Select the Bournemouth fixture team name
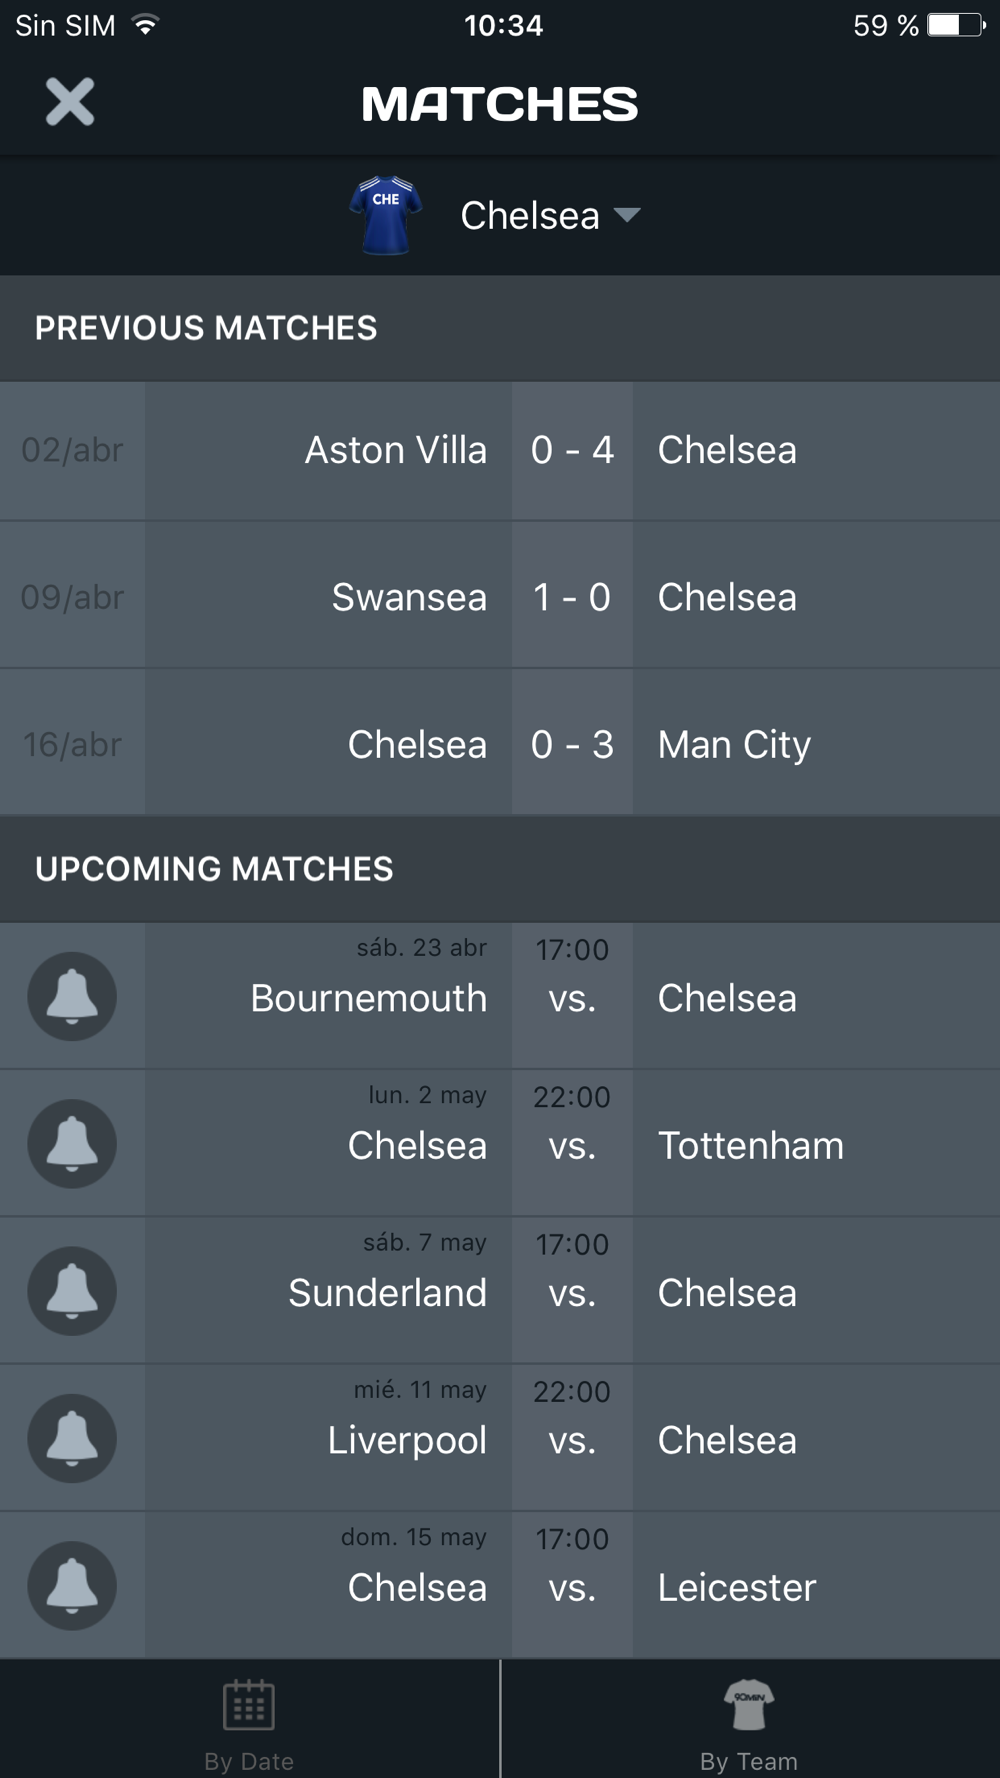Screen dimensions: 1000x1778 tap(369, 998)
